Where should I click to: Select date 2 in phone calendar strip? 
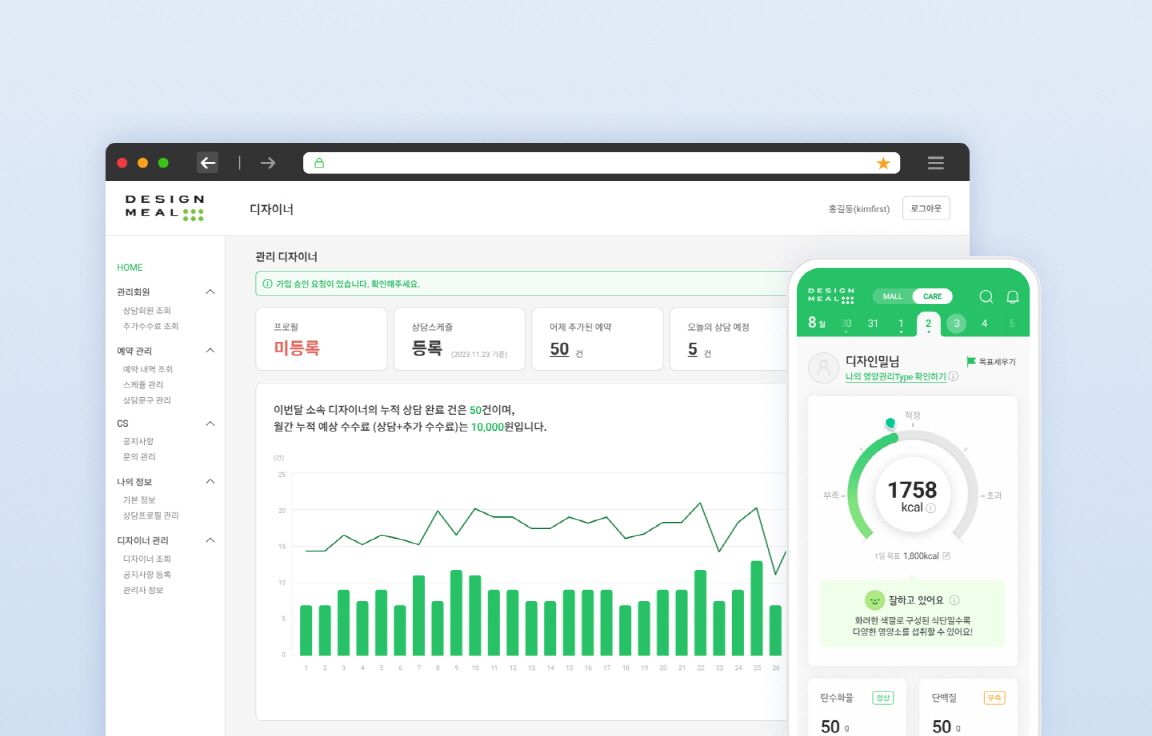coord(928,324)
